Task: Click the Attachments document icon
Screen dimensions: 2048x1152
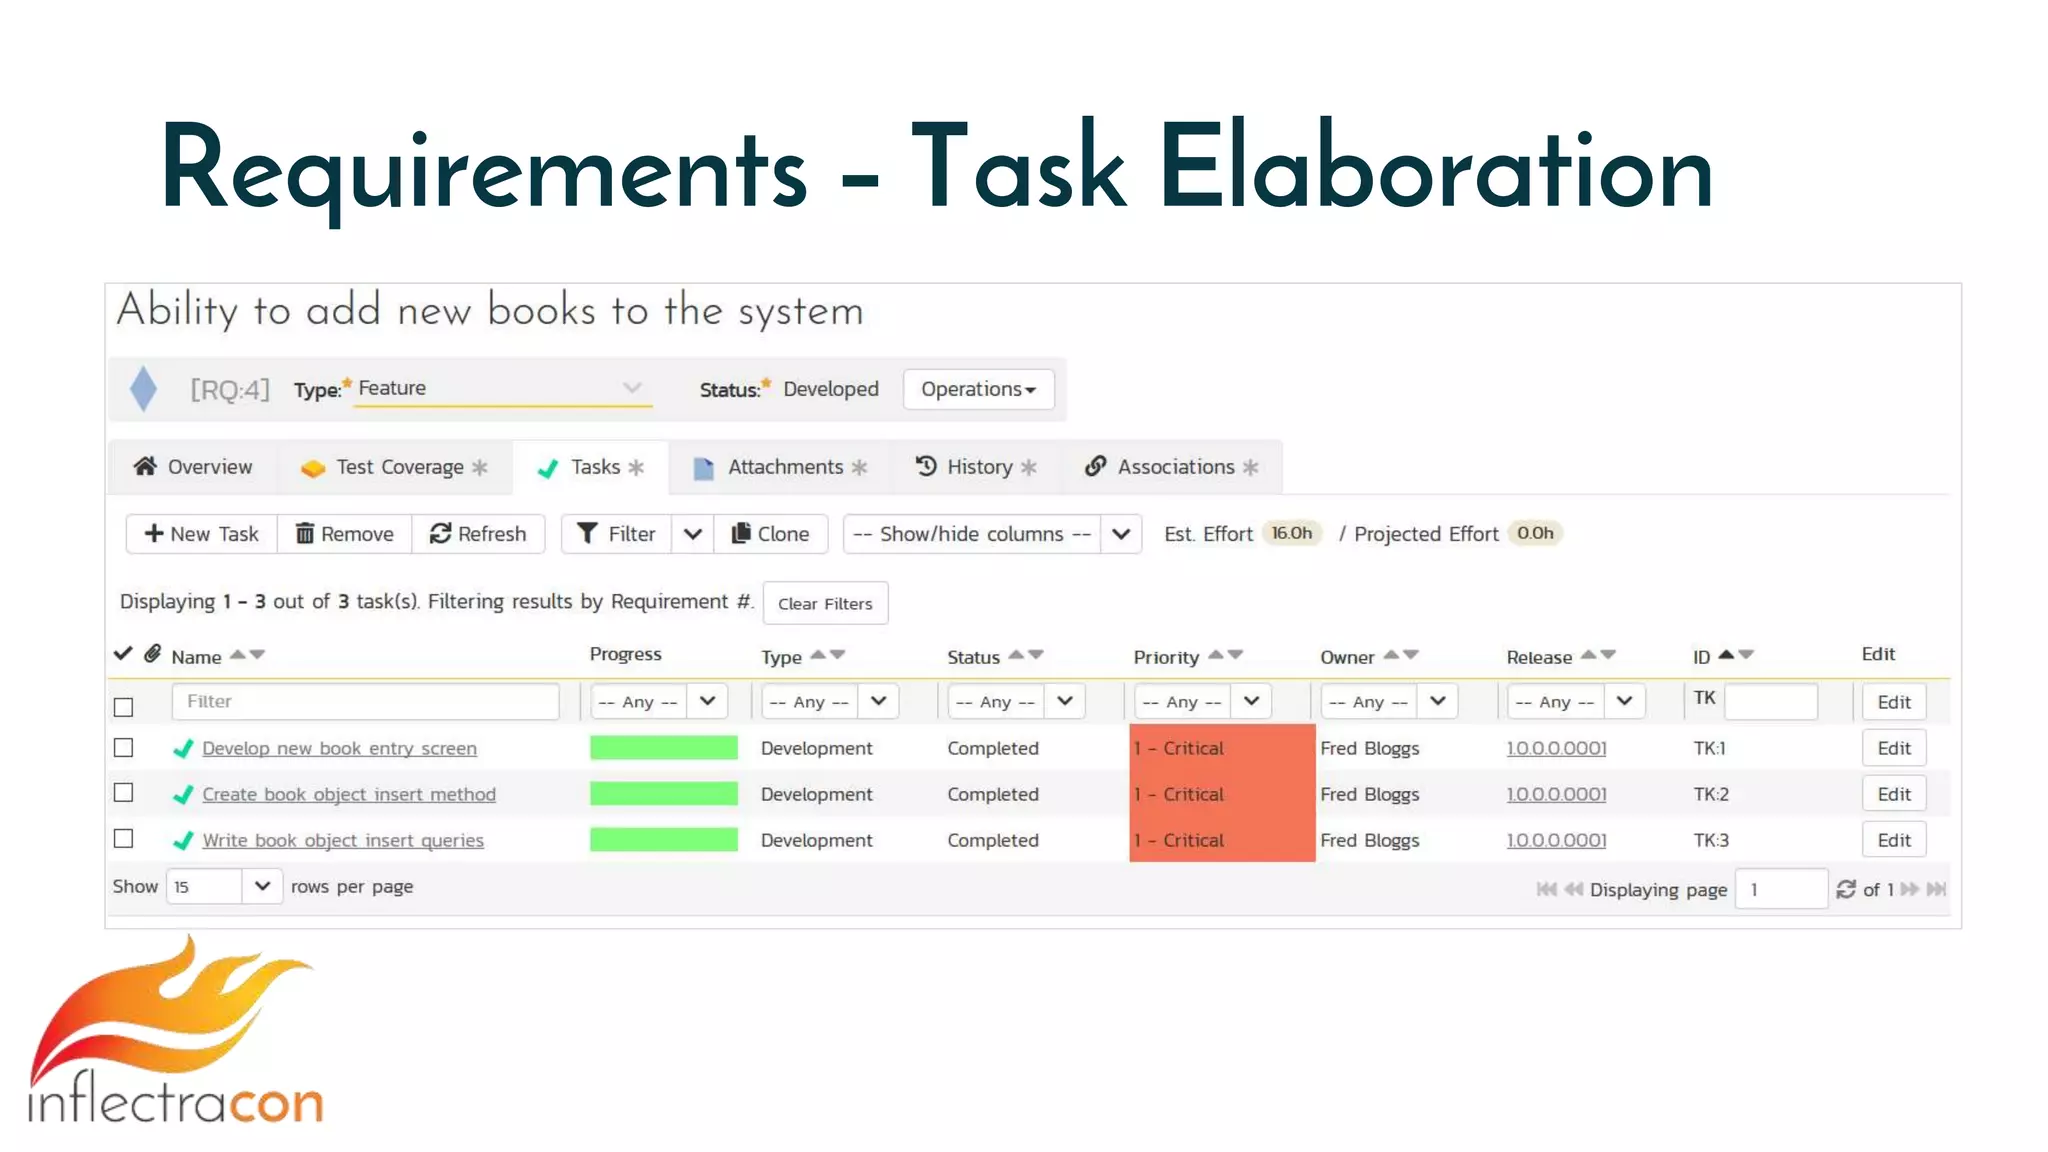Action: (703, 468)
